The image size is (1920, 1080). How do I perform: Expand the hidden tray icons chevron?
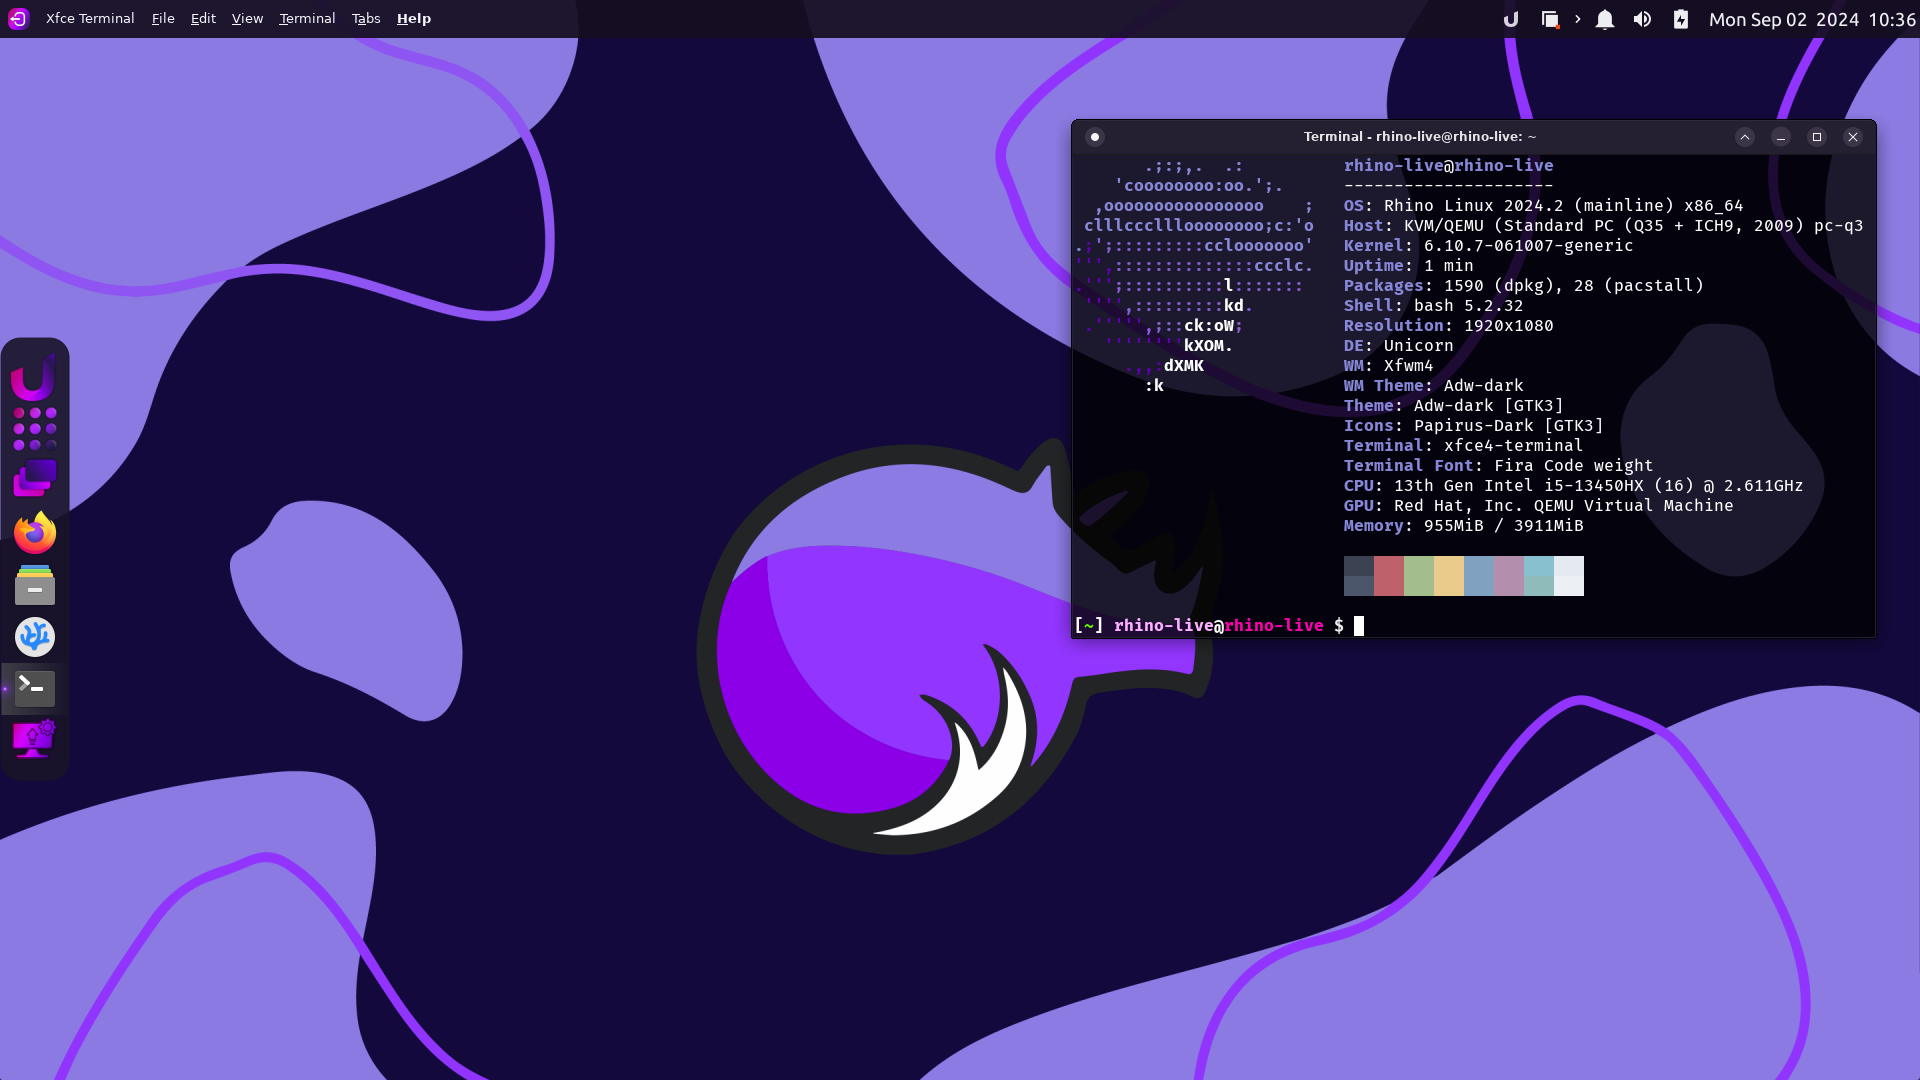[x=1578, y=19]
